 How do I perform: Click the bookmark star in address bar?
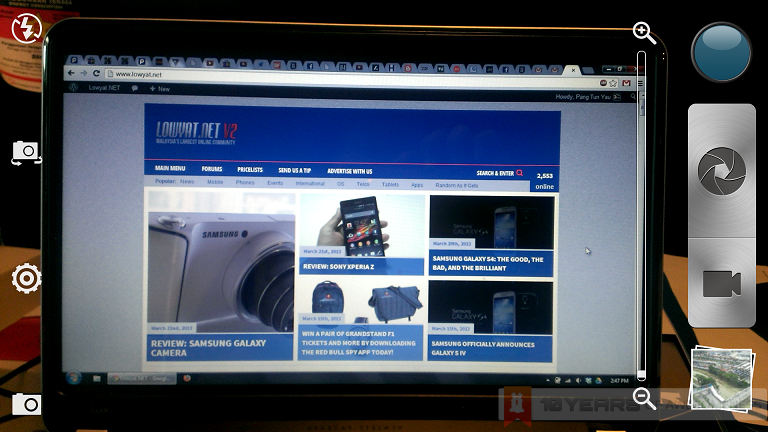coord(613,83)
